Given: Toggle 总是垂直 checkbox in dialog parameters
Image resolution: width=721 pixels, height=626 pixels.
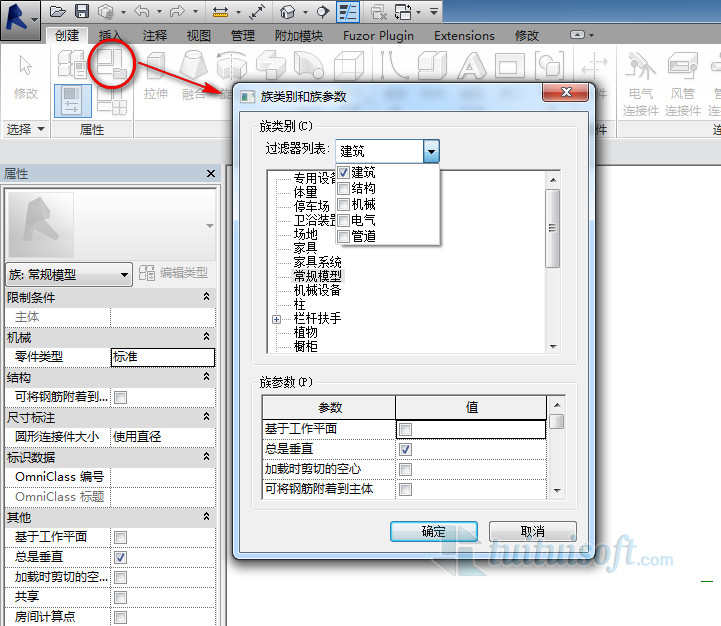Looking at the screenshot, I should (x=406, y=449).
